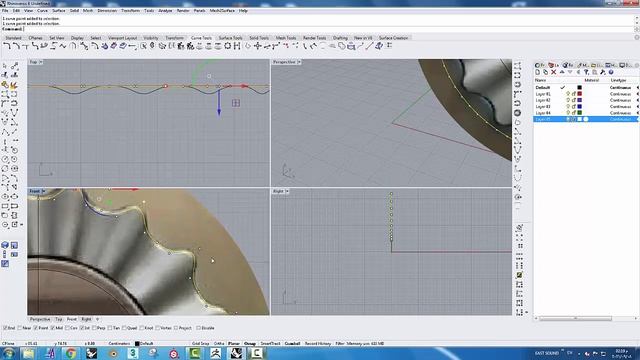Open the Top viewport title dropdown arrow

pyautogui.click(x=41, y=62)
